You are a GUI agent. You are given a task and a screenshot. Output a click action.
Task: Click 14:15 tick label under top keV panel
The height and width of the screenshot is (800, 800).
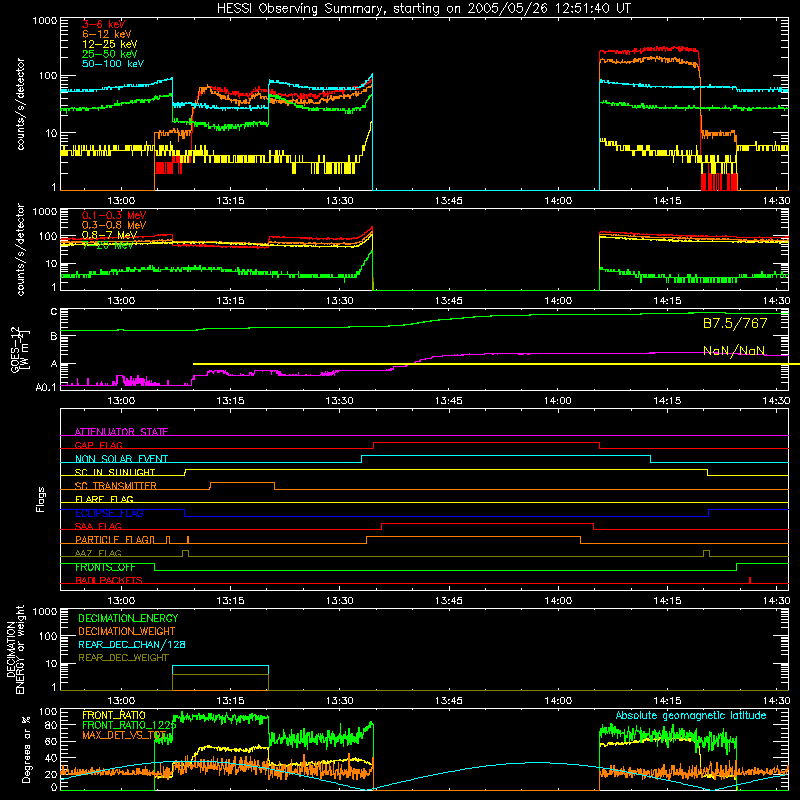click(x=667, y=201)
